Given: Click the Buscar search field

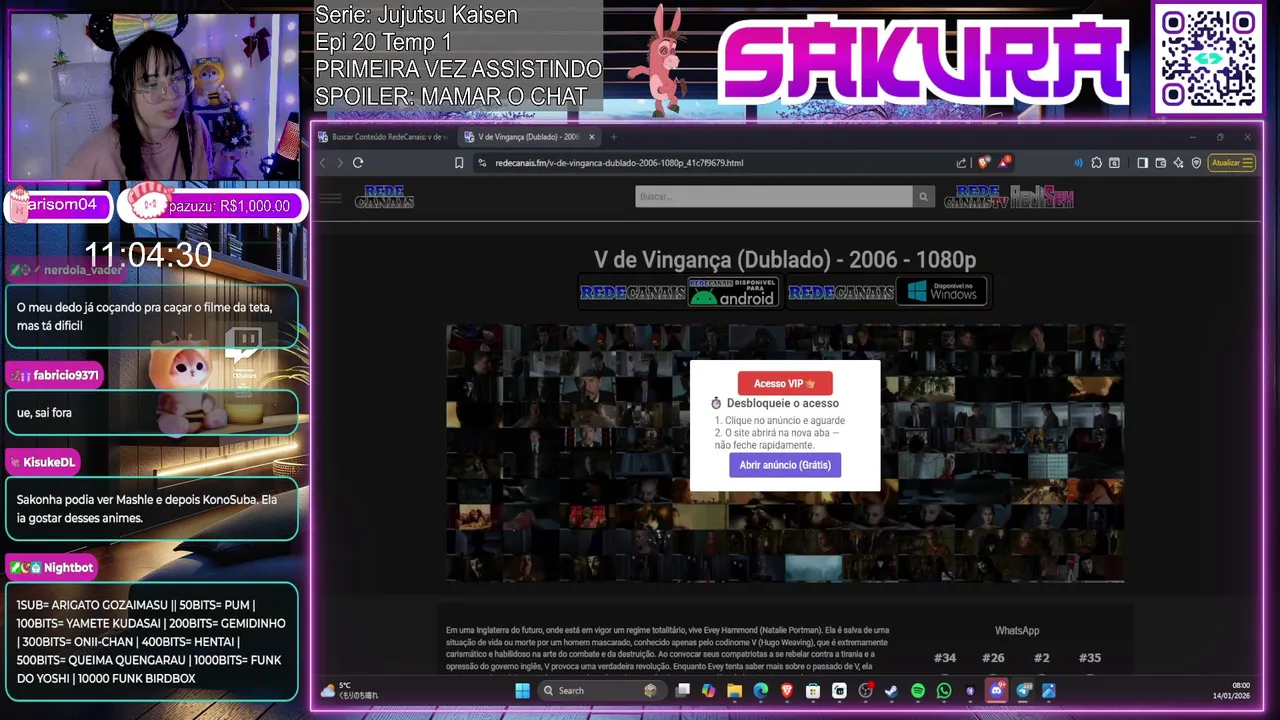Looking at the screenshot, I should tap(773, 197).
